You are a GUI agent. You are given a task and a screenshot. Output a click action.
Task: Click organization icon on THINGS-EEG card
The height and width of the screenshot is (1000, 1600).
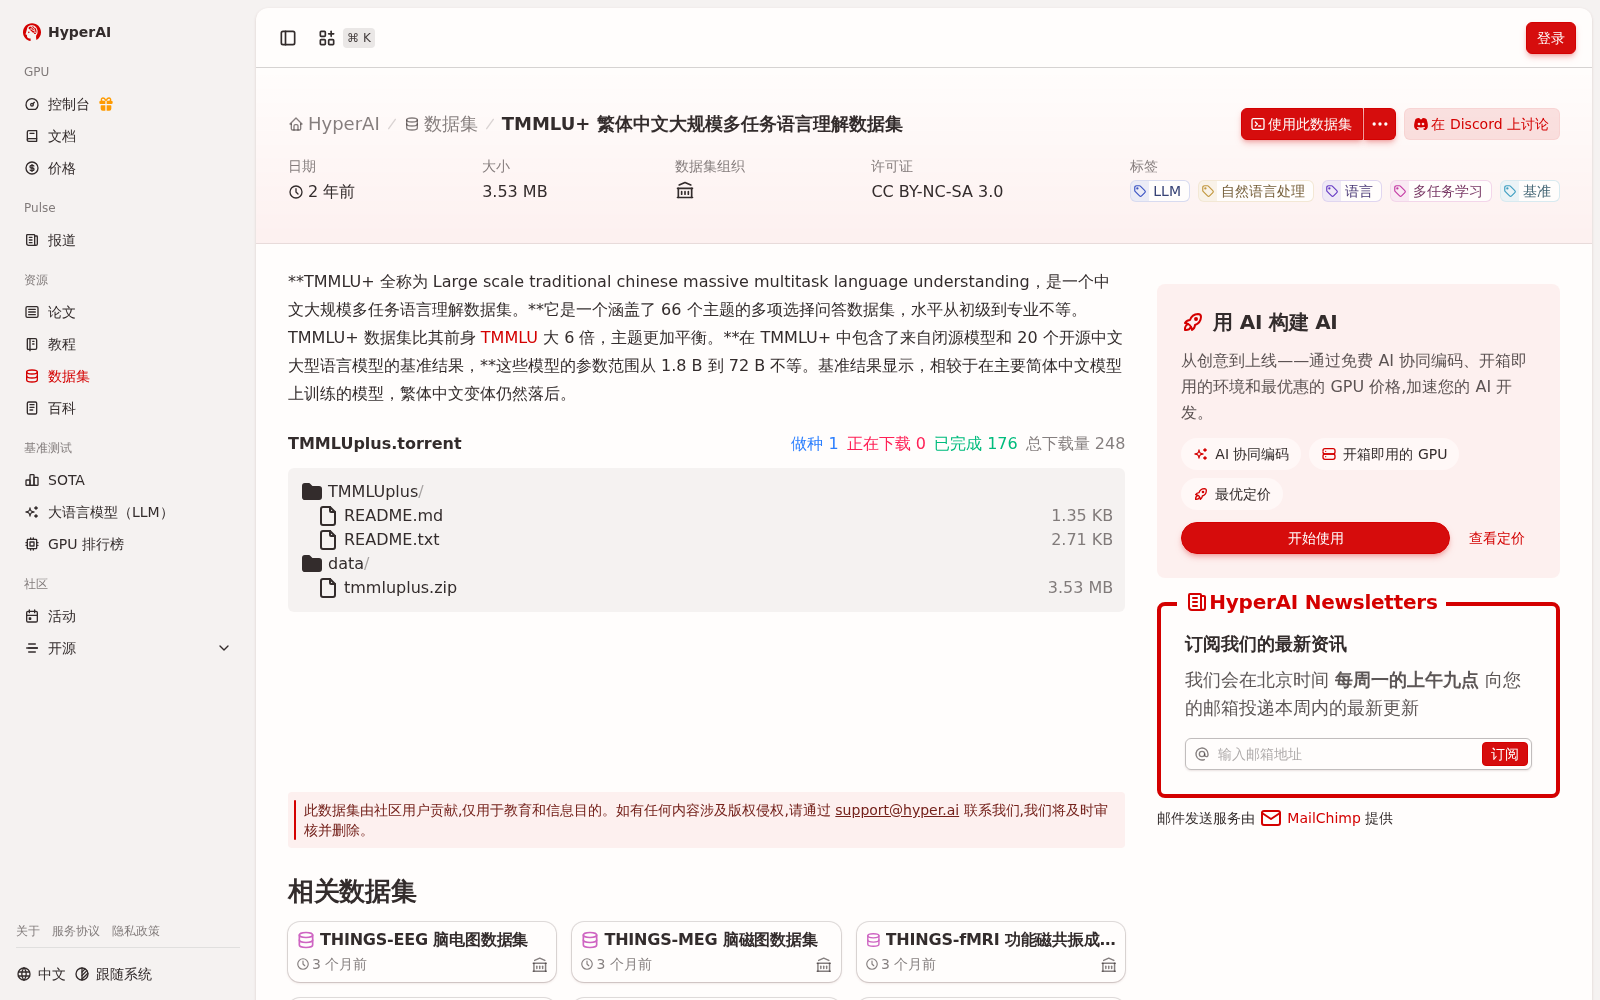pyautogui.click(x=540, y=965)
